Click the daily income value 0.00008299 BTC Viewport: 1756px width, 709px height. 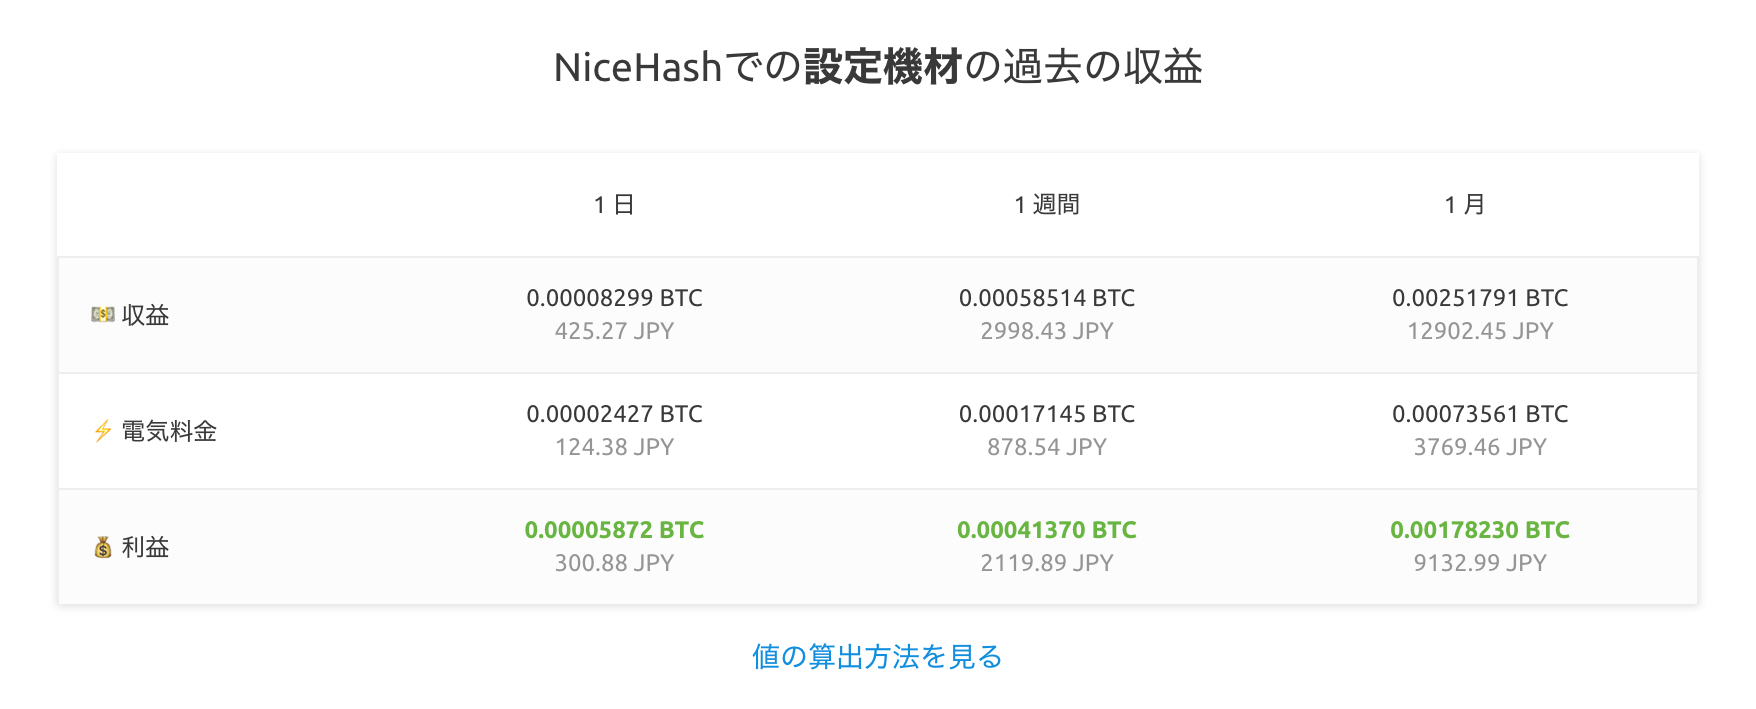614,298
